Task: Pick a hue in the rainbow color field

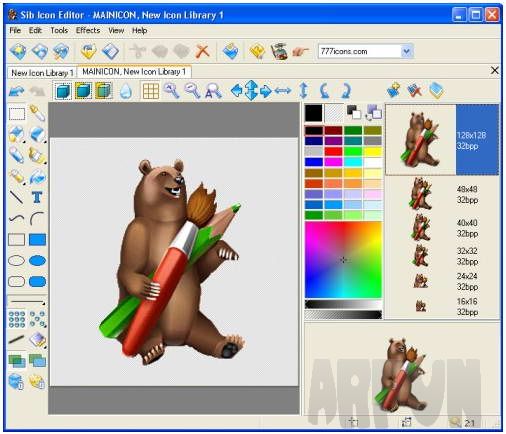Action: pyautogui.click(x=343, y=260)
